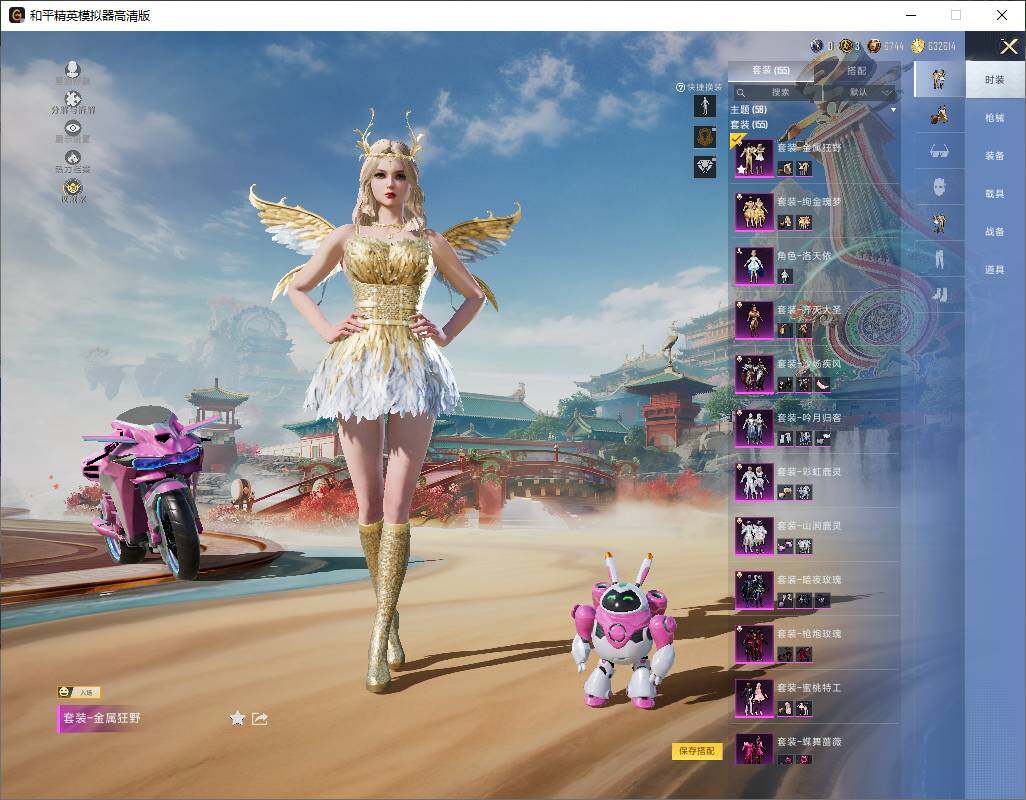Select the 套装-蝶舞蔷薇 outfit row
This screenshot has height=800, width=1026.
tap(814, 750)
